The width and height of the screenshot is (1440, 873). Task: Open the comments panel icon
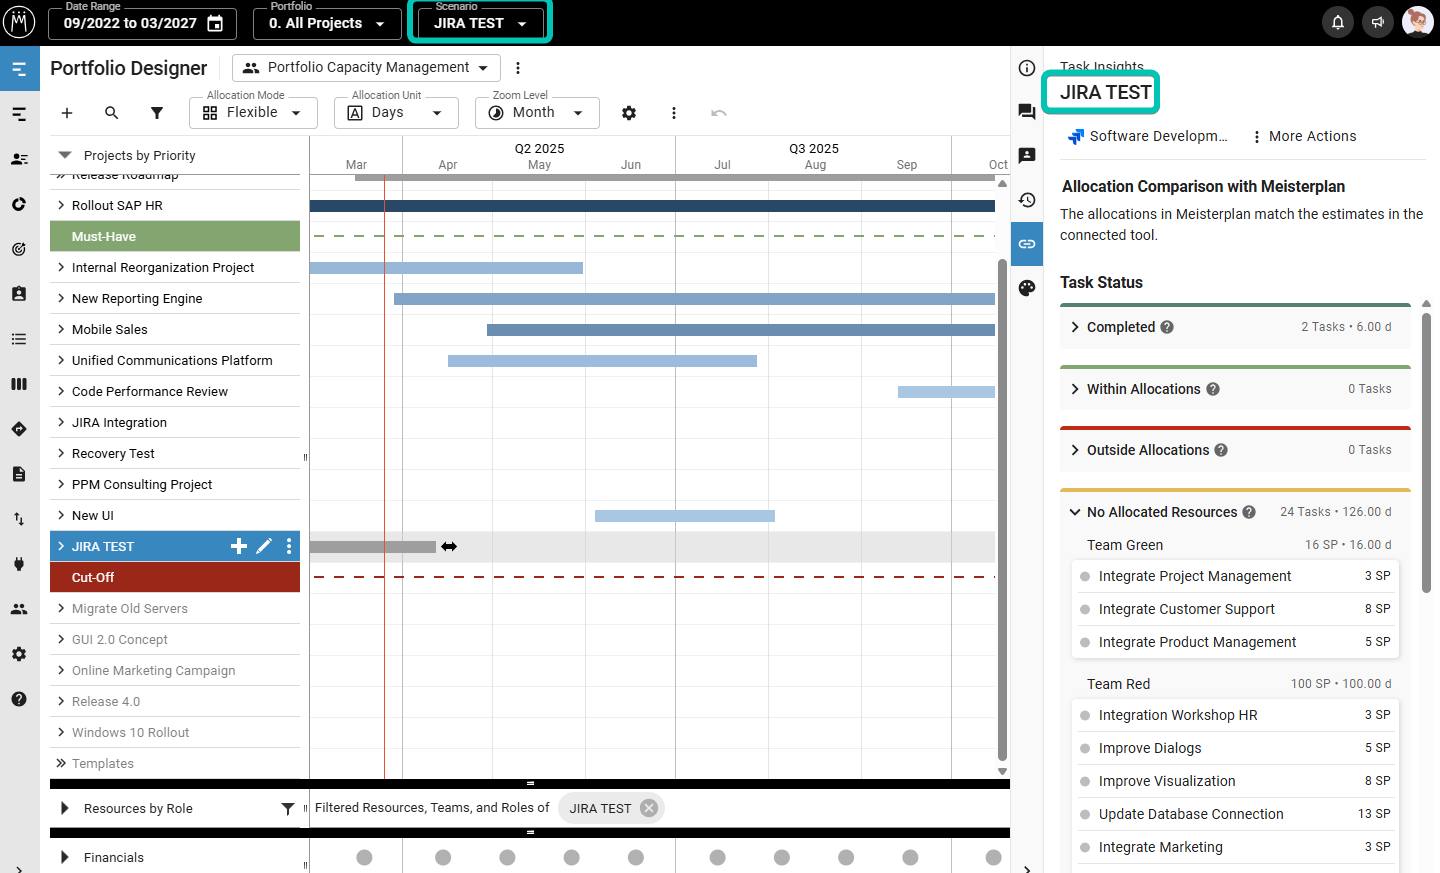(1027, 112)
